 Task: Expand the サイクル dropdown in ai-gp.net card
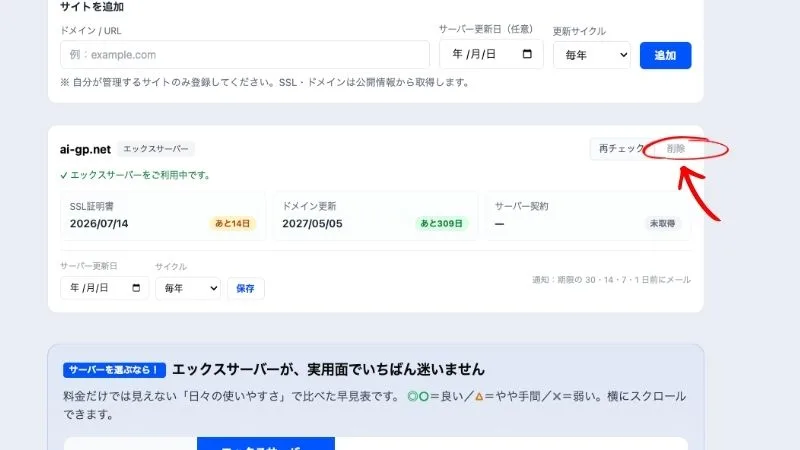(x=188, y=288)
